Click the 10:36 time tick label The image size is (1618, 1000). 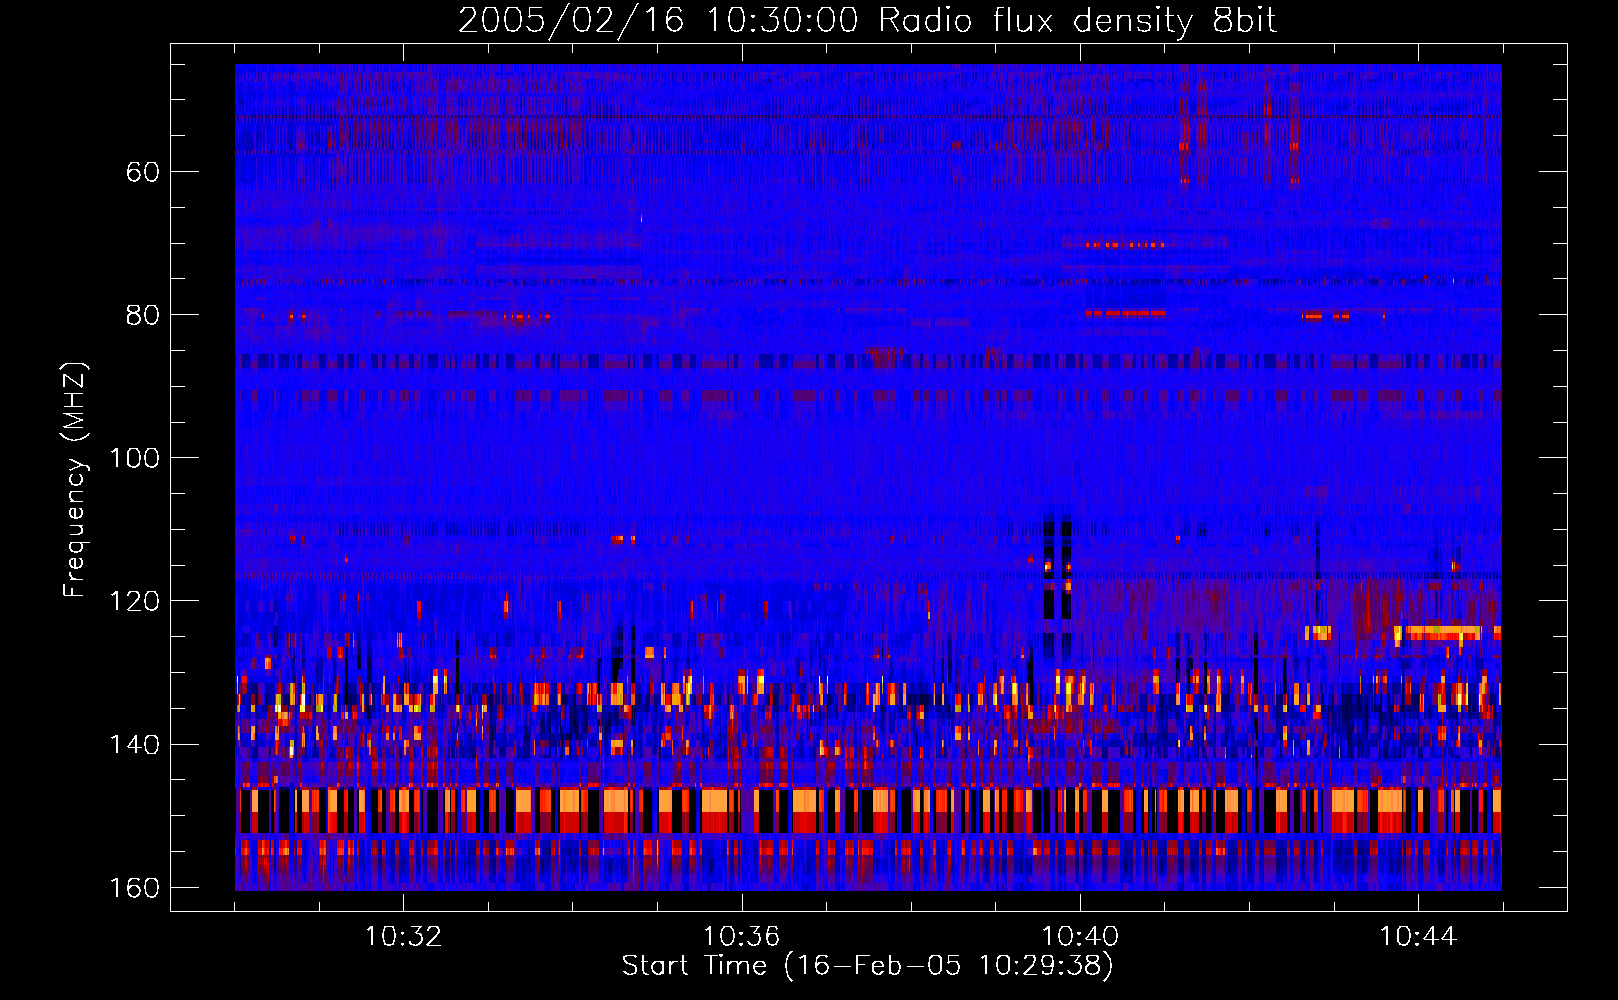tap(741, 937)
